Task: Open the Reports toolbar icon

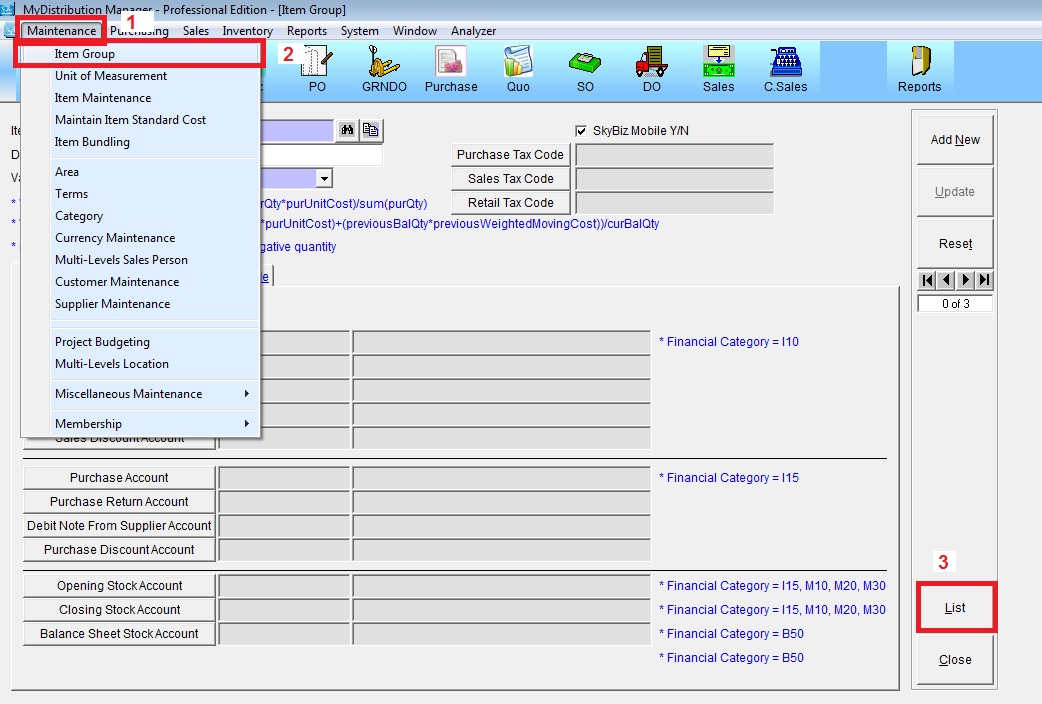Action: point(919,66)
